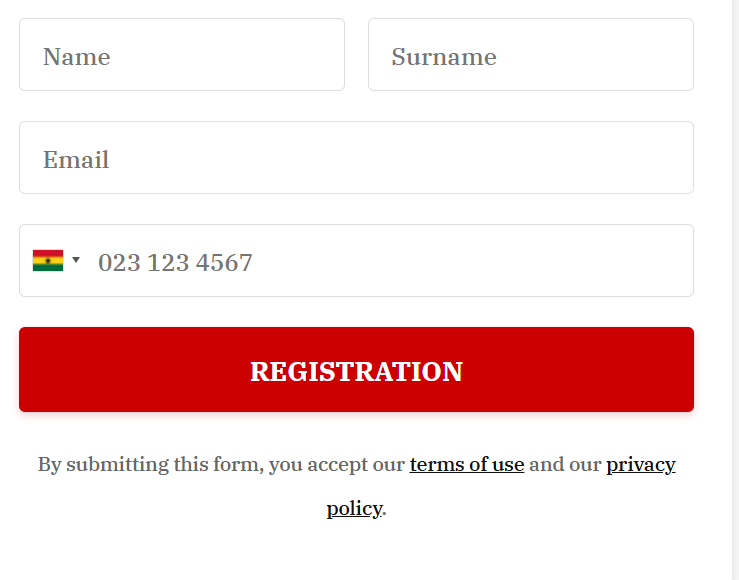Click the Ghana flag icon
739x580 pixels.
48,261
